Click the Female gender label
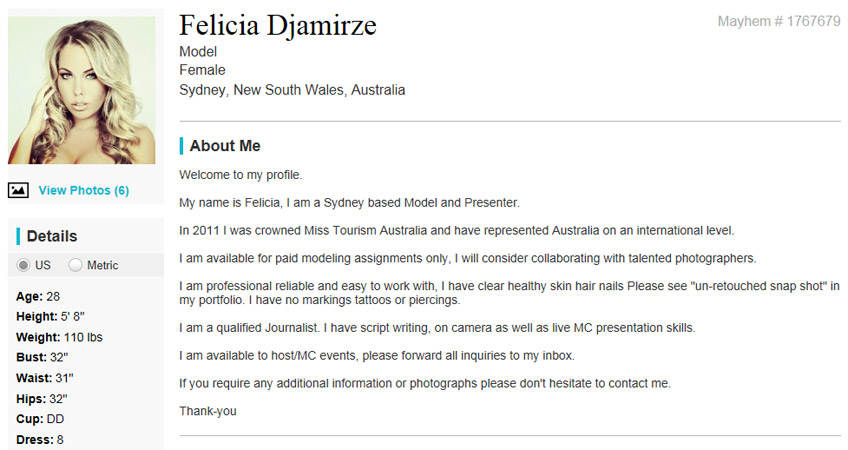The width and height of the screenshot is (848, 450). tap(202, 70)
